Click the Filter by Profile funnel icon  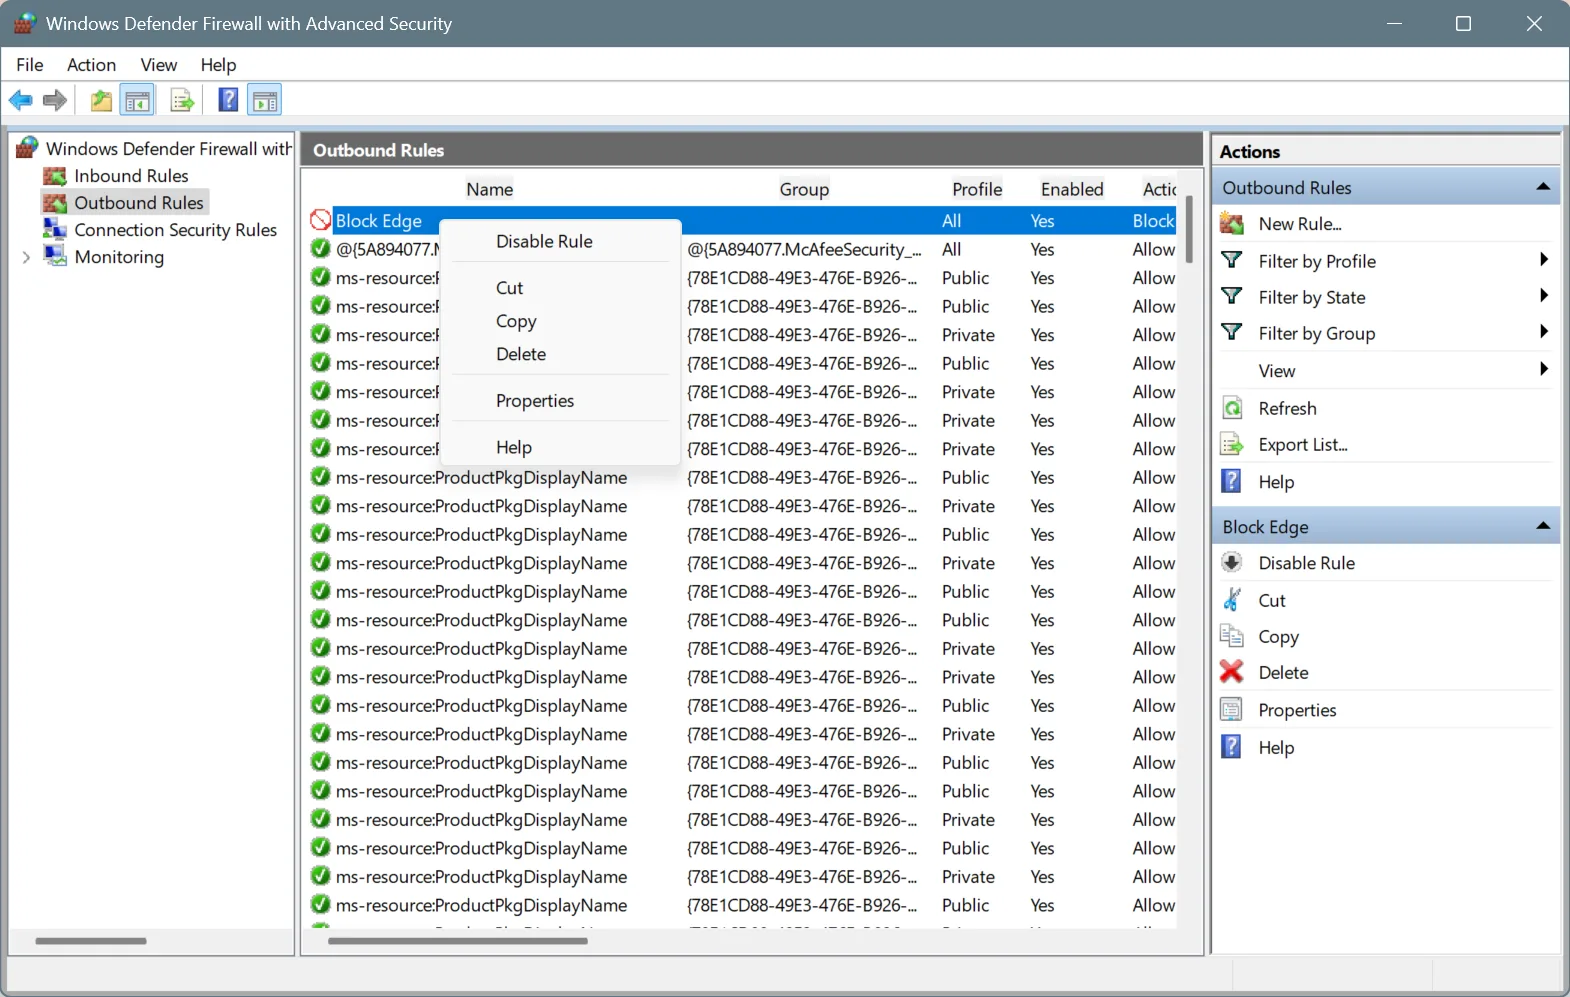[1232, 260]
